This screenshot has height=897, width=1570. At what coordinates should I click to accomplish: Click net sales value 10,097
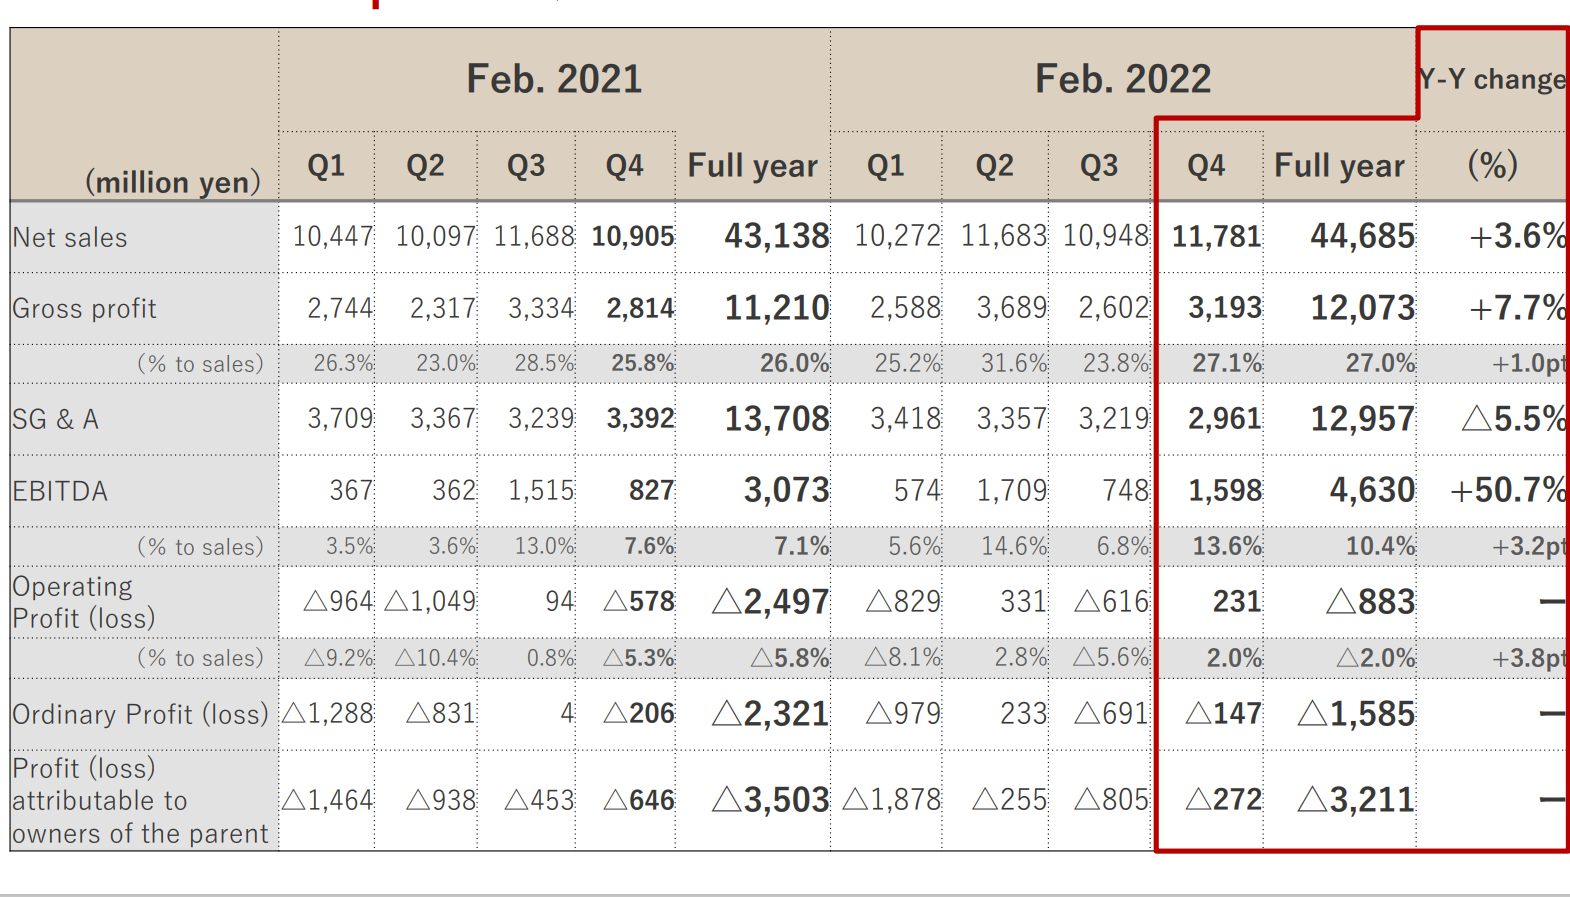click(435, 237)
